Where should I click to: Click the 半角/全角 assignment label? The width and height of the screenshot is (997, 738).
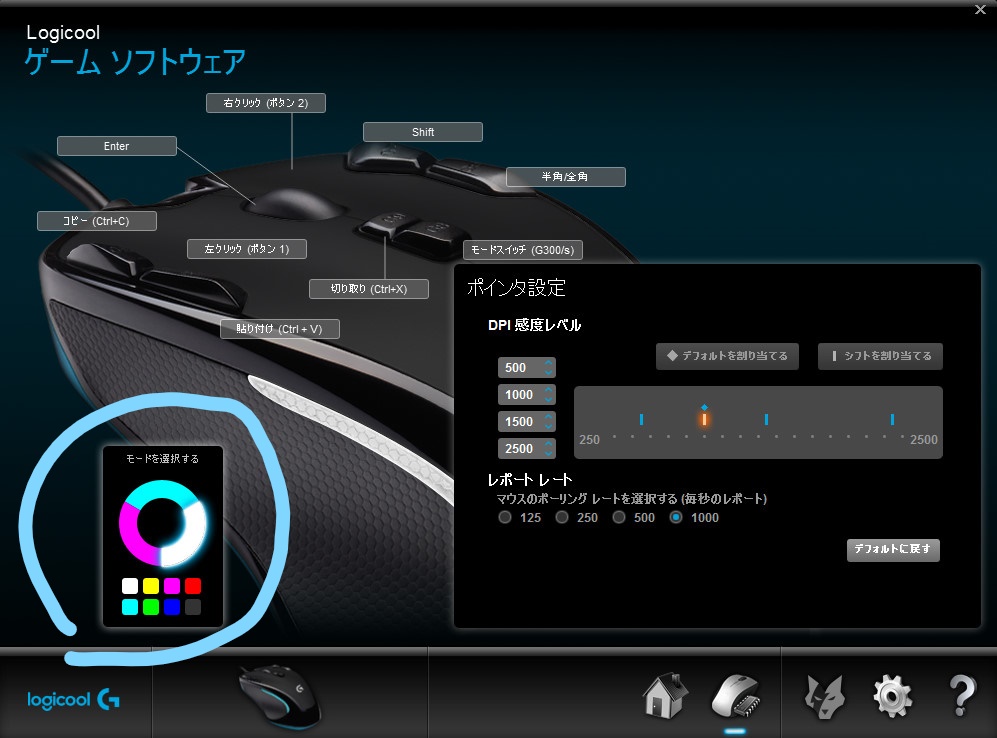coord(565,177)
